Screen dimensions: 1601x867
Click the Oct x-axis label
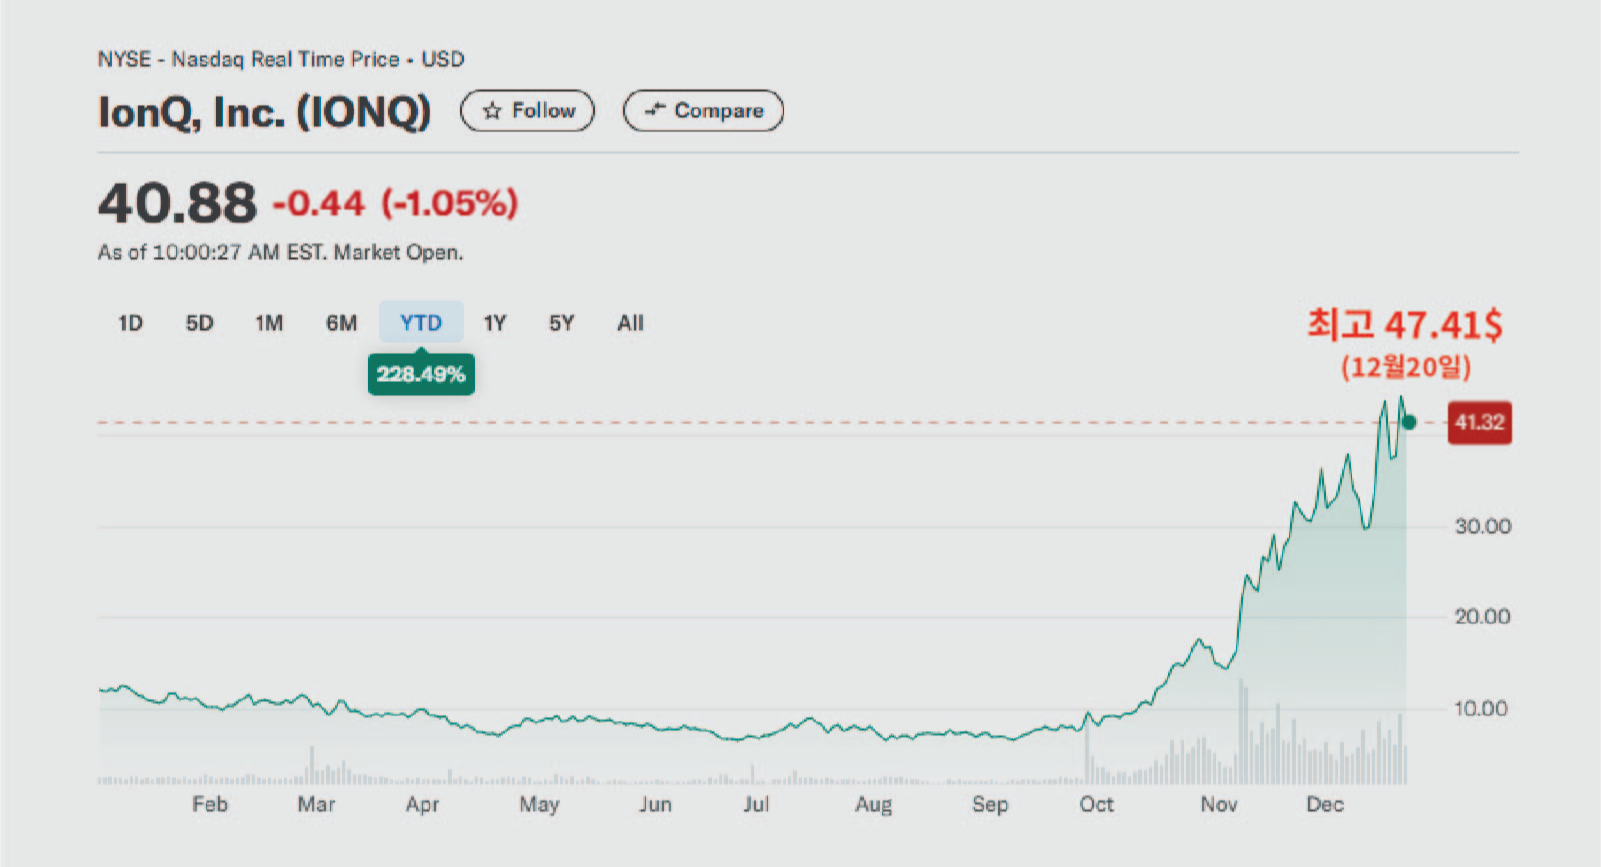pyautogui.click(x=1096, y=804)
